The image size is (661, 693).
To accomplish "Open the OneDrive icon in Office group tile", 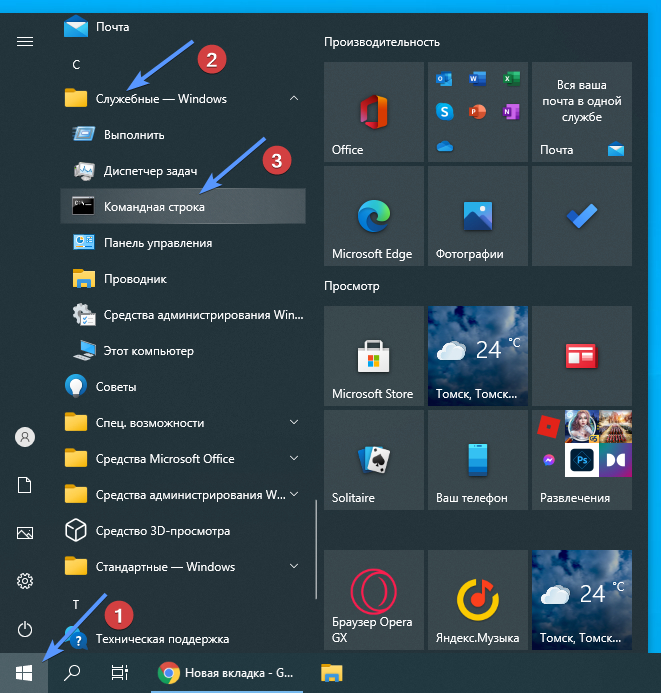I will [x=444, y=146].
